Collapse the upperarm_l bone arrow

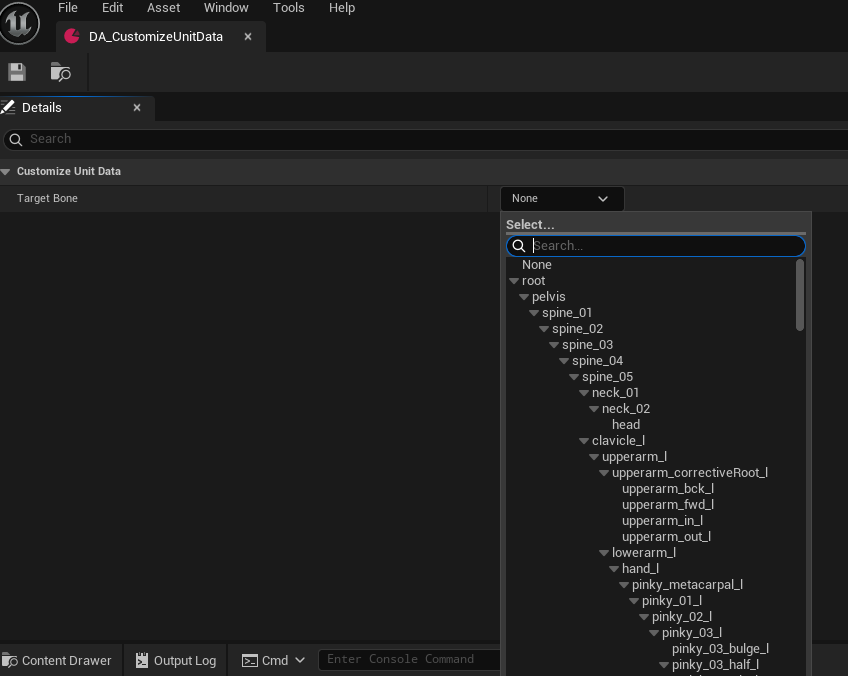click(x=594, y=457)
